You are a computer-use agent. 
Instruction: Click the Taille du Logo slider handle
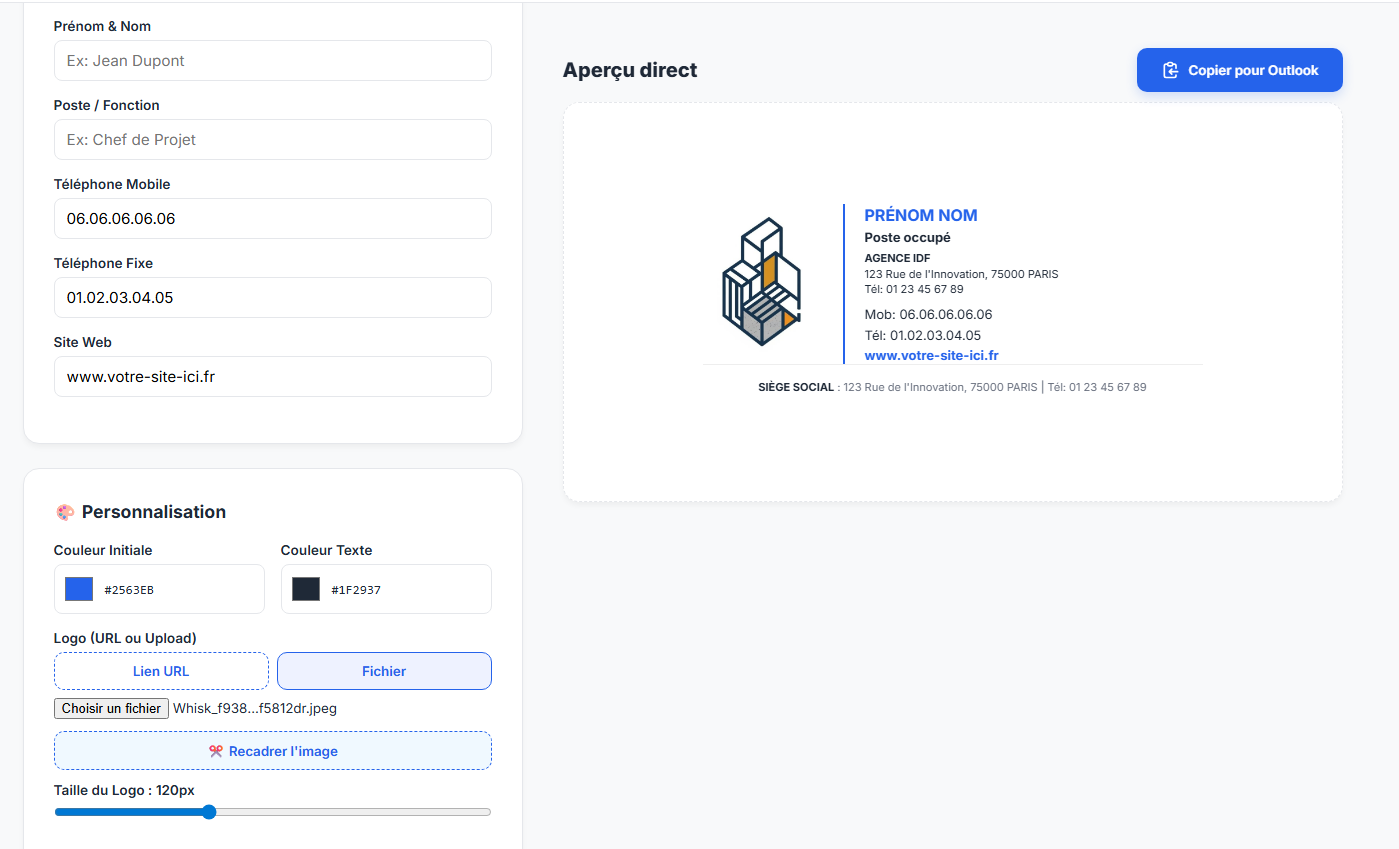click(x=209, y=812)
